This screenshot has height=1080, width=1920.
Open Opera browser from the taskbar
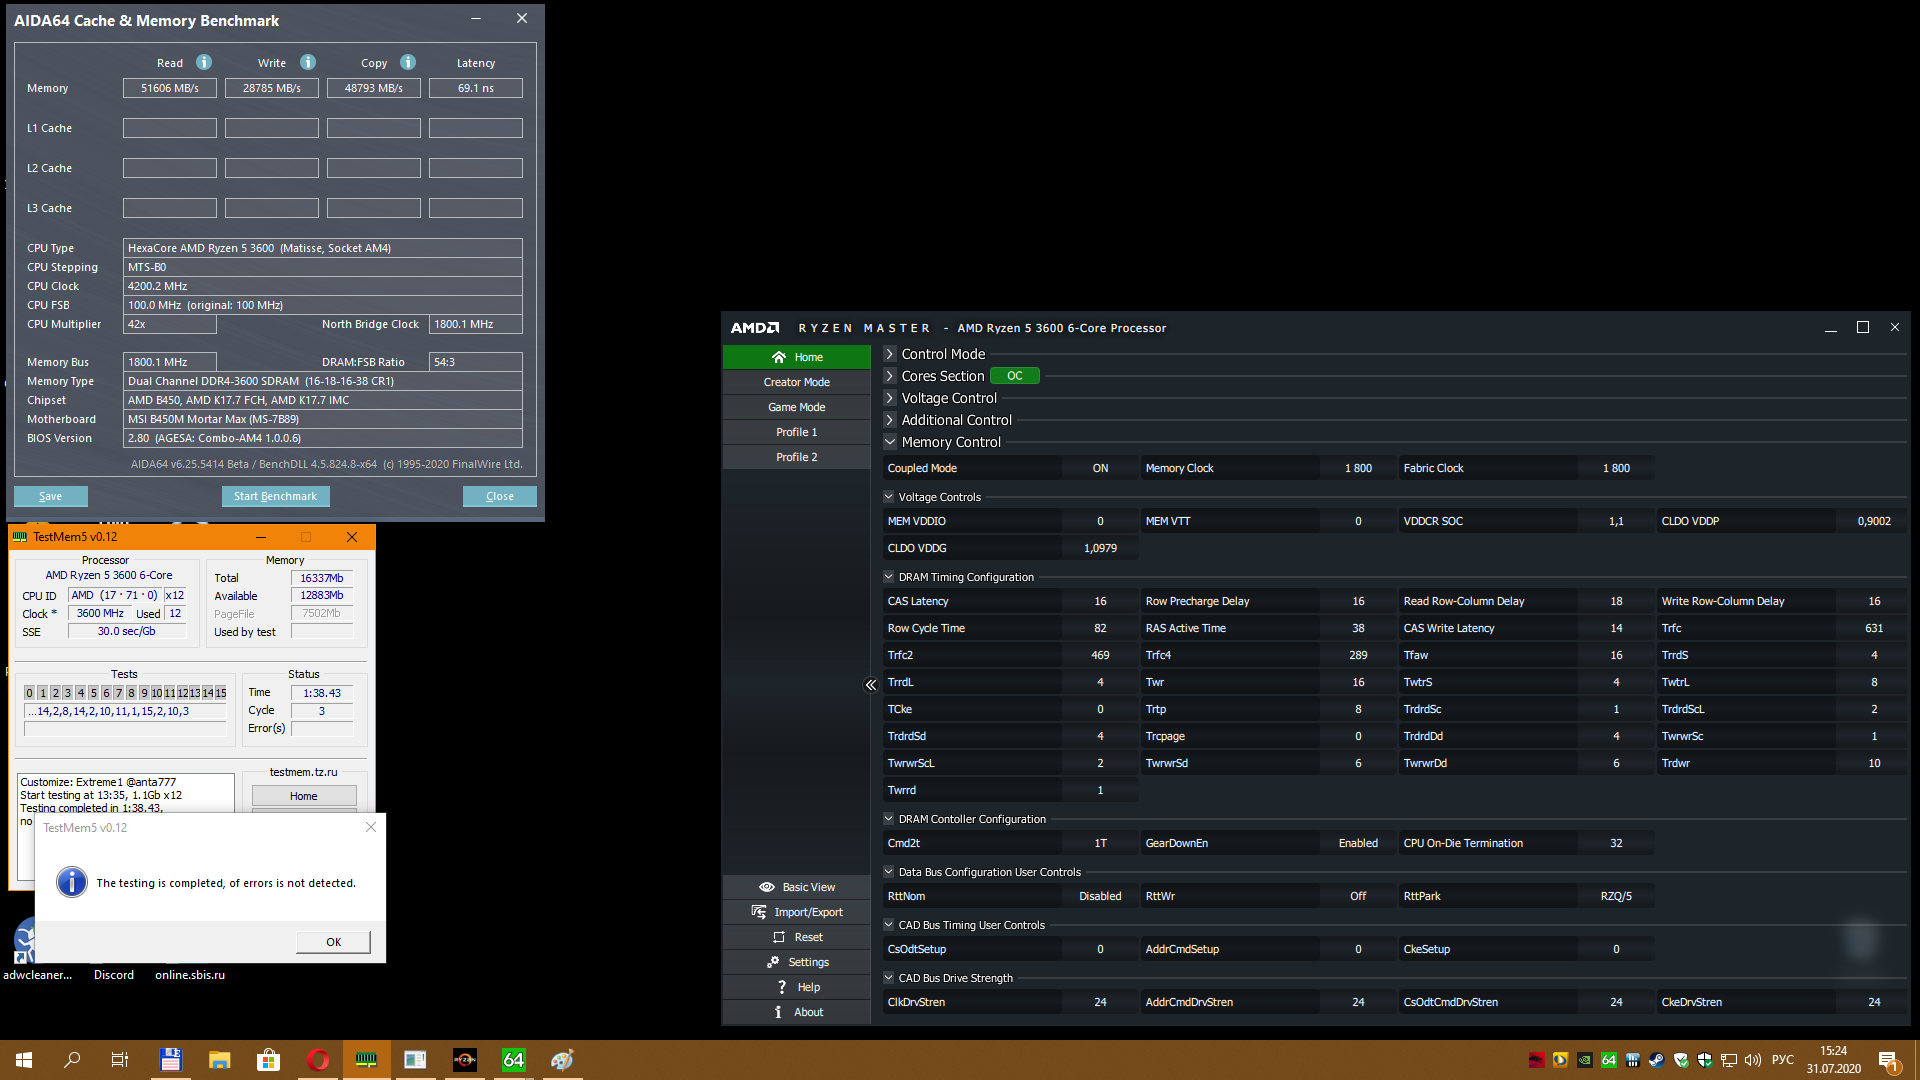click(x=318, y=1060)
